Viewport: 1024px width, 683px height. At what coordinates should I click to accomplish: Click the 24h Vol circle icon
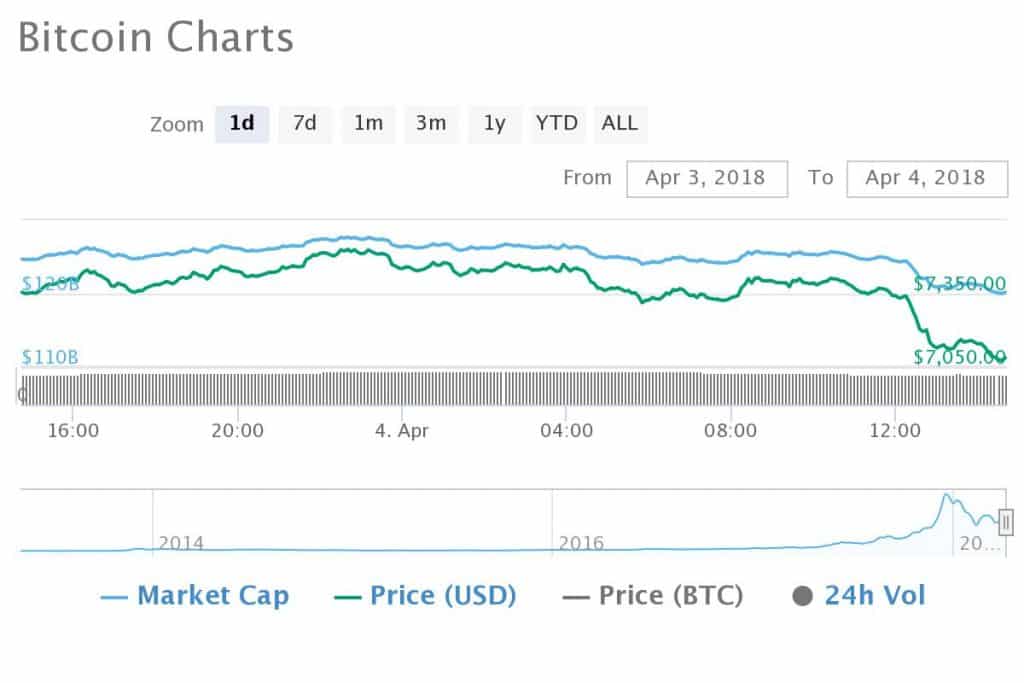click(802, 597)
